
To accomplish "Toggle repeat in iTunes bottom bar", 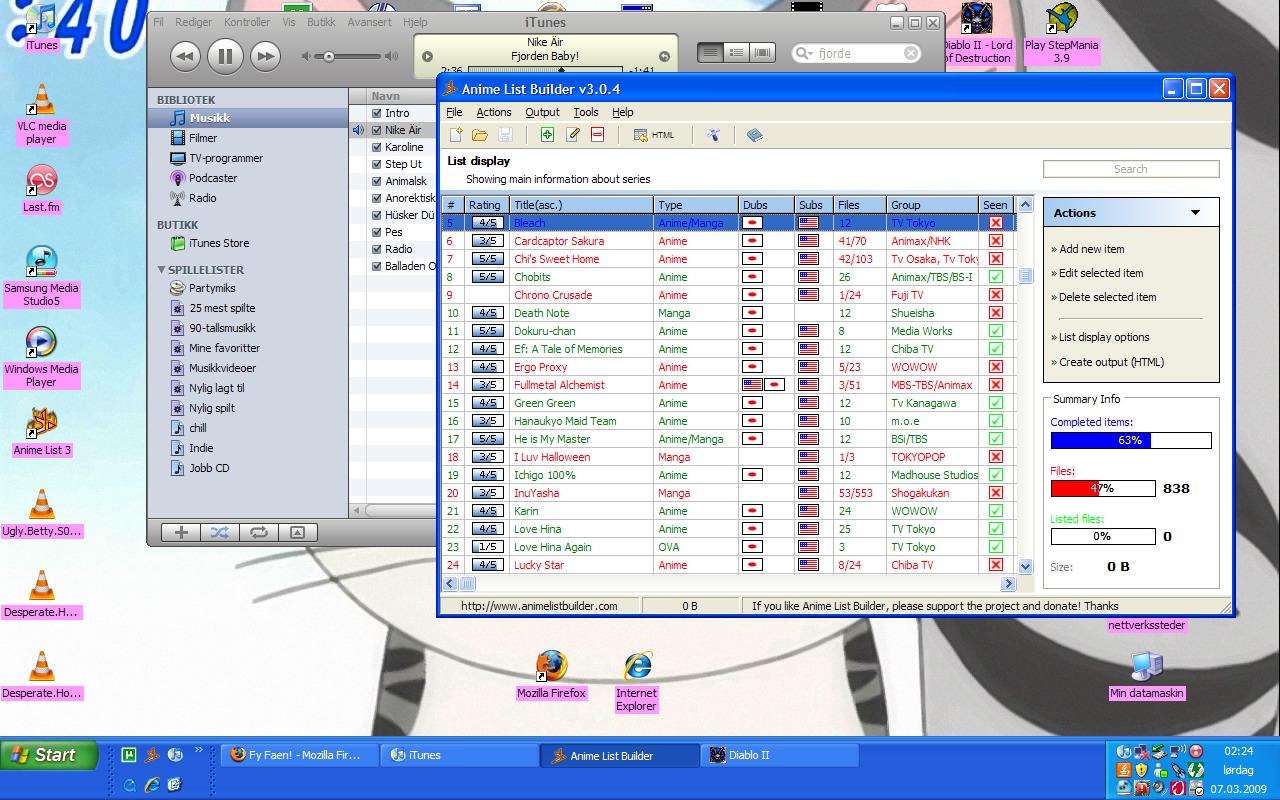I will click(x=258, y=532).
